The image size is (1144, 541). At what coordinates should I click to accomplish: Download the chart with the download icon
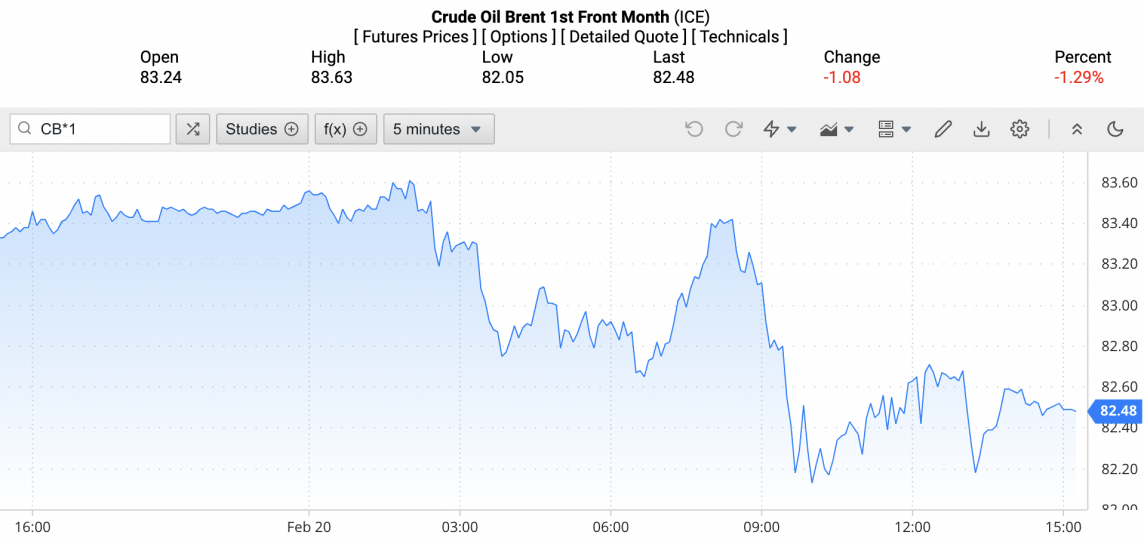(x=981, y=129)
